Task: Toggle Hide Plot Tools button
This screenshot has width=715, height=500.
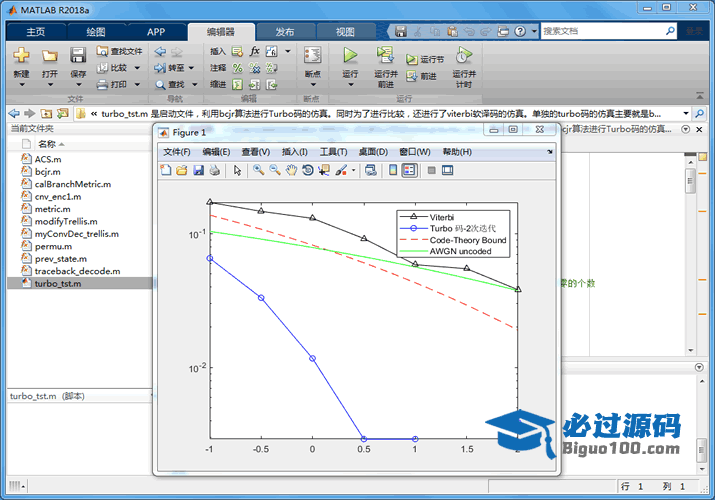Action: (431, 170)
